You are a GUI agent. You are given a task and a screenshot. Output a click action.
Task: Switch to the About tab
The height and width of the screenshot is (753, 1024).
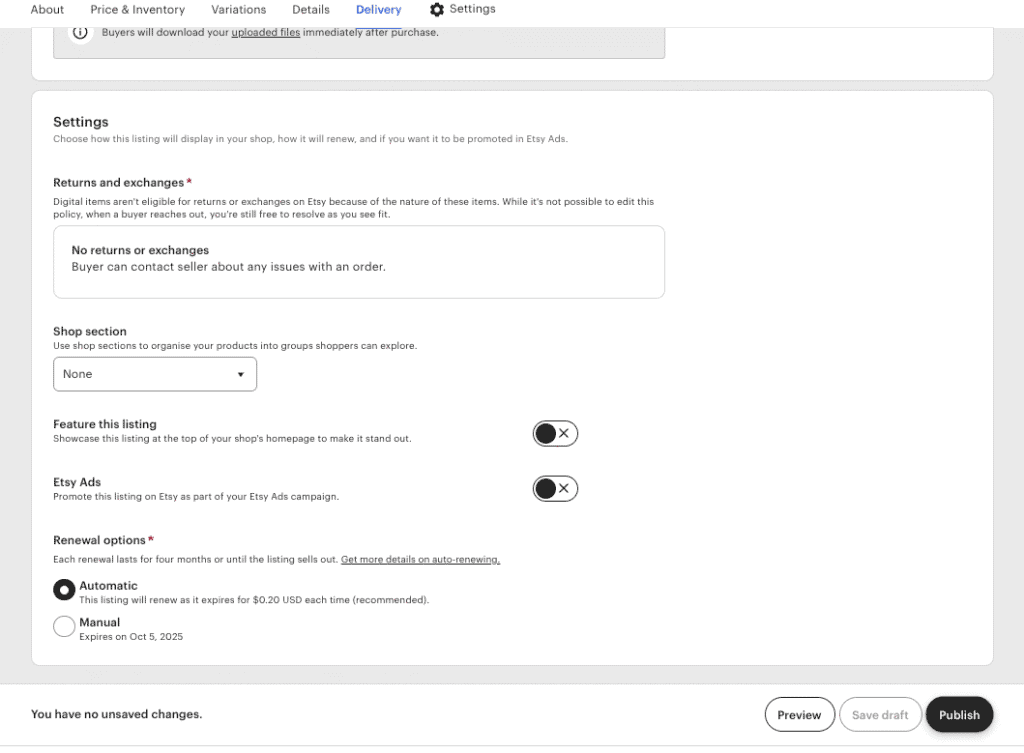click(47, 10)
